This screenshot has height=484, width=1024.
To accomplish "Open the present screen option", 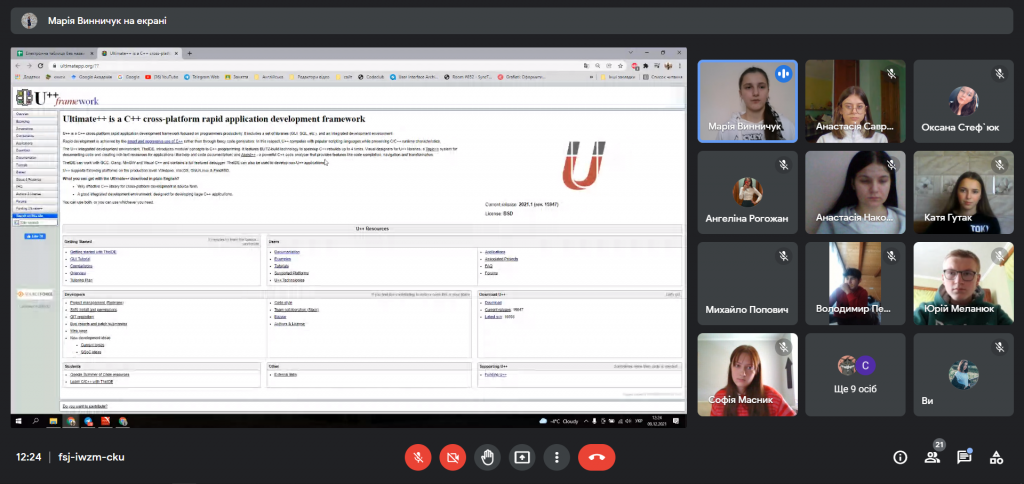I will tap(522, 457).
